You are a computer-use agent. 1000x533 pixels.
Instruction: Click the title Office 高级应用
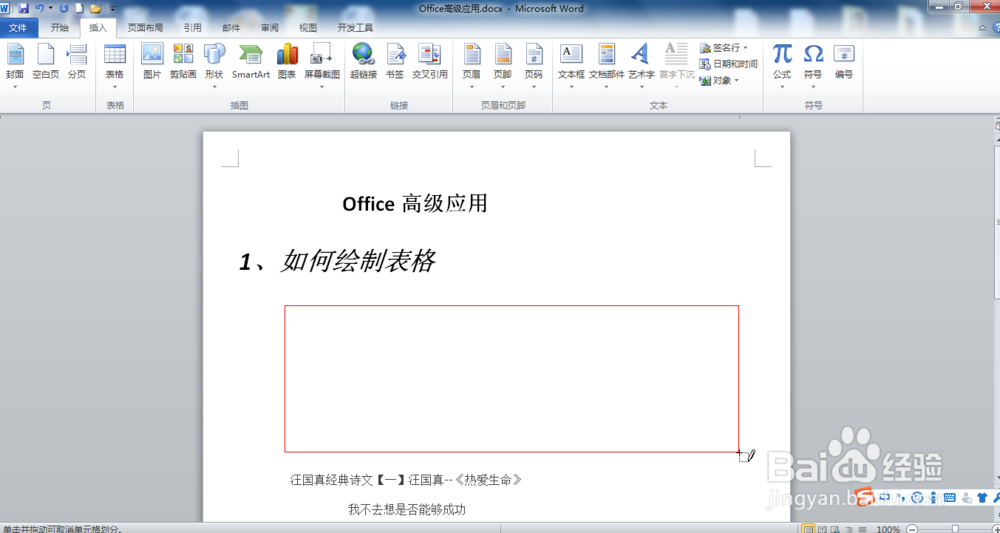click(x=415, y=203)
